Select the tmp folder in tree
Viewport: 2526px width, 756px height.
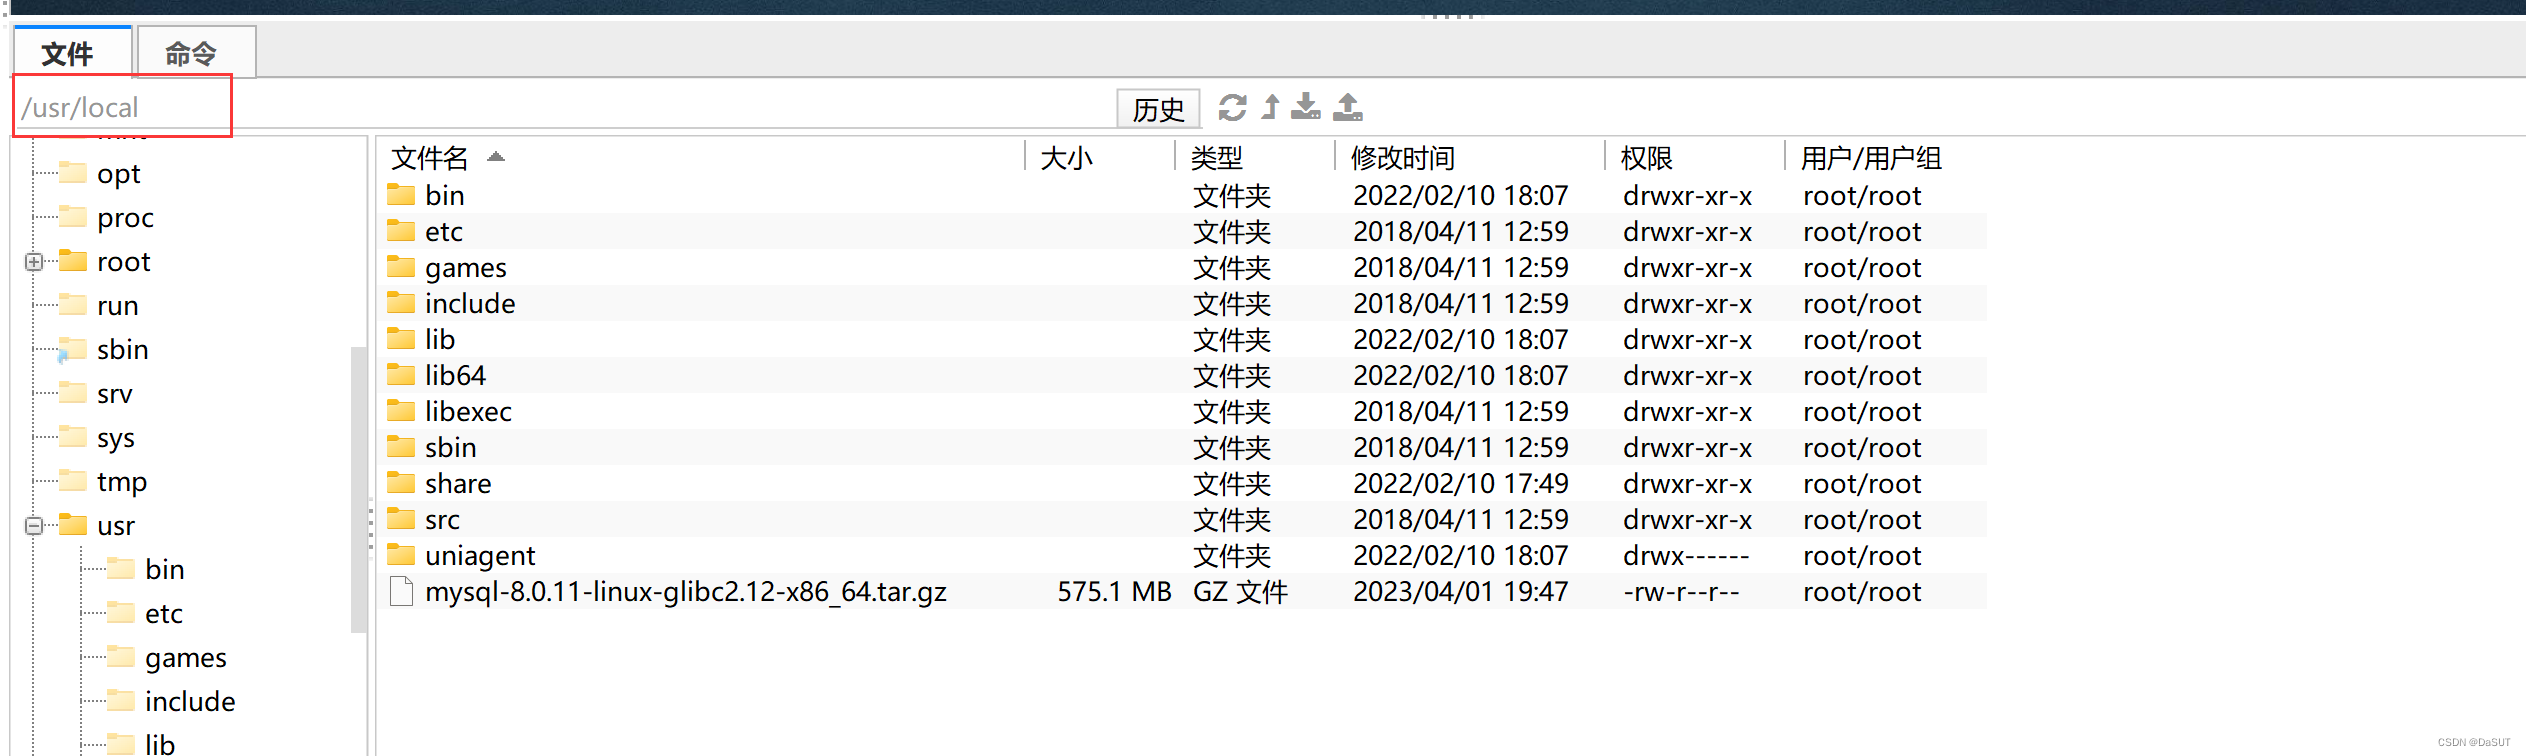pos(121,482)
